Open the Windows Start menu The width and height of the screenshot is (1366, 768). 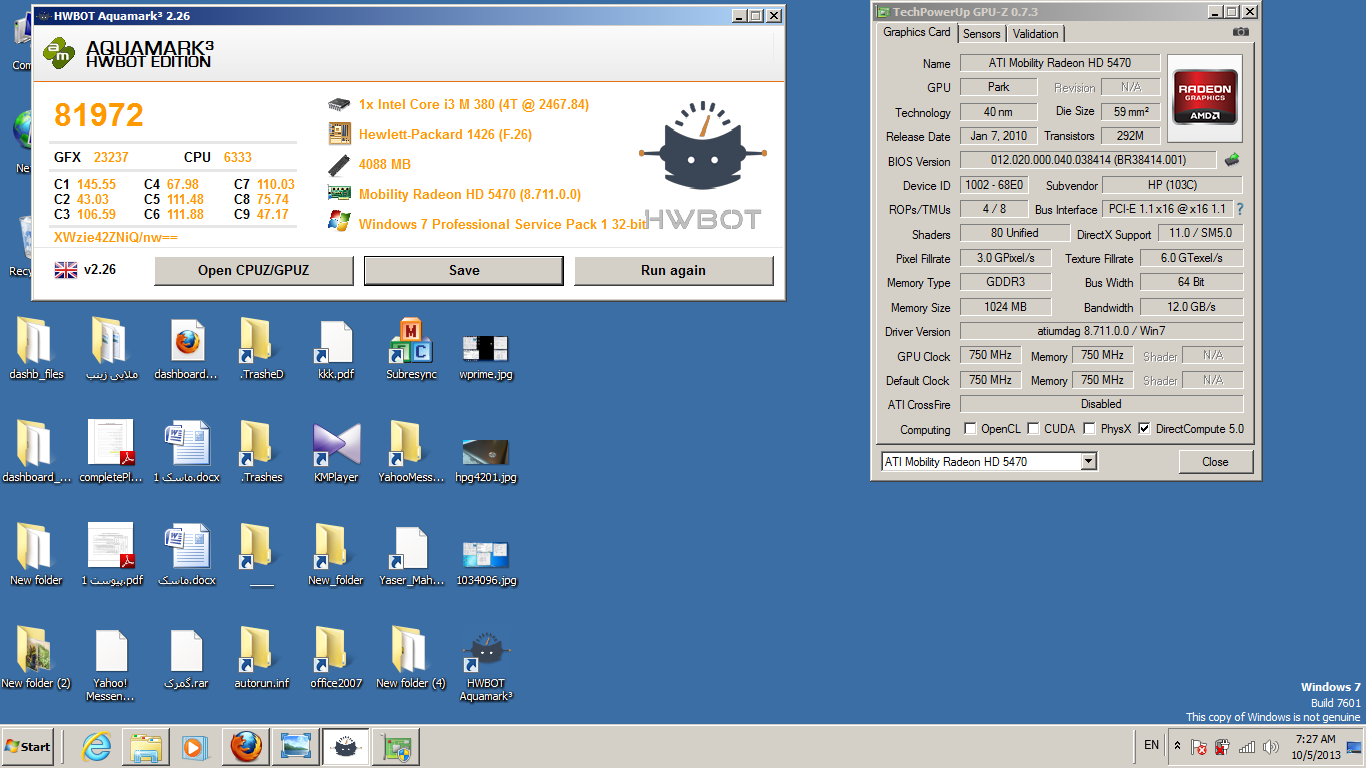28,747
